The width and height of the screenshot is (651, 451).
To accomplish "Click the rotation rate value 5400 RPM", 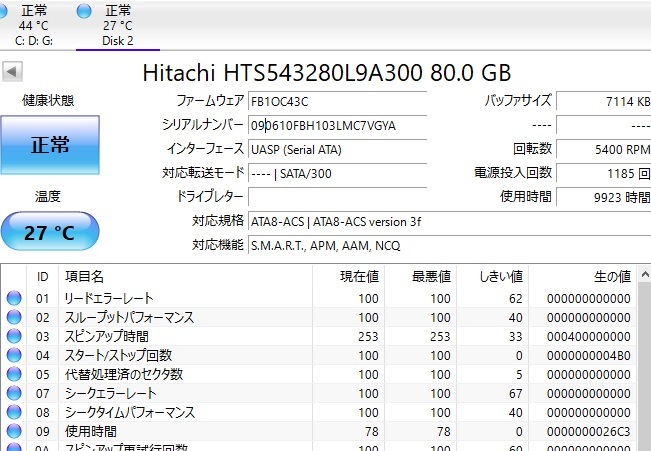I will [604, 150].
